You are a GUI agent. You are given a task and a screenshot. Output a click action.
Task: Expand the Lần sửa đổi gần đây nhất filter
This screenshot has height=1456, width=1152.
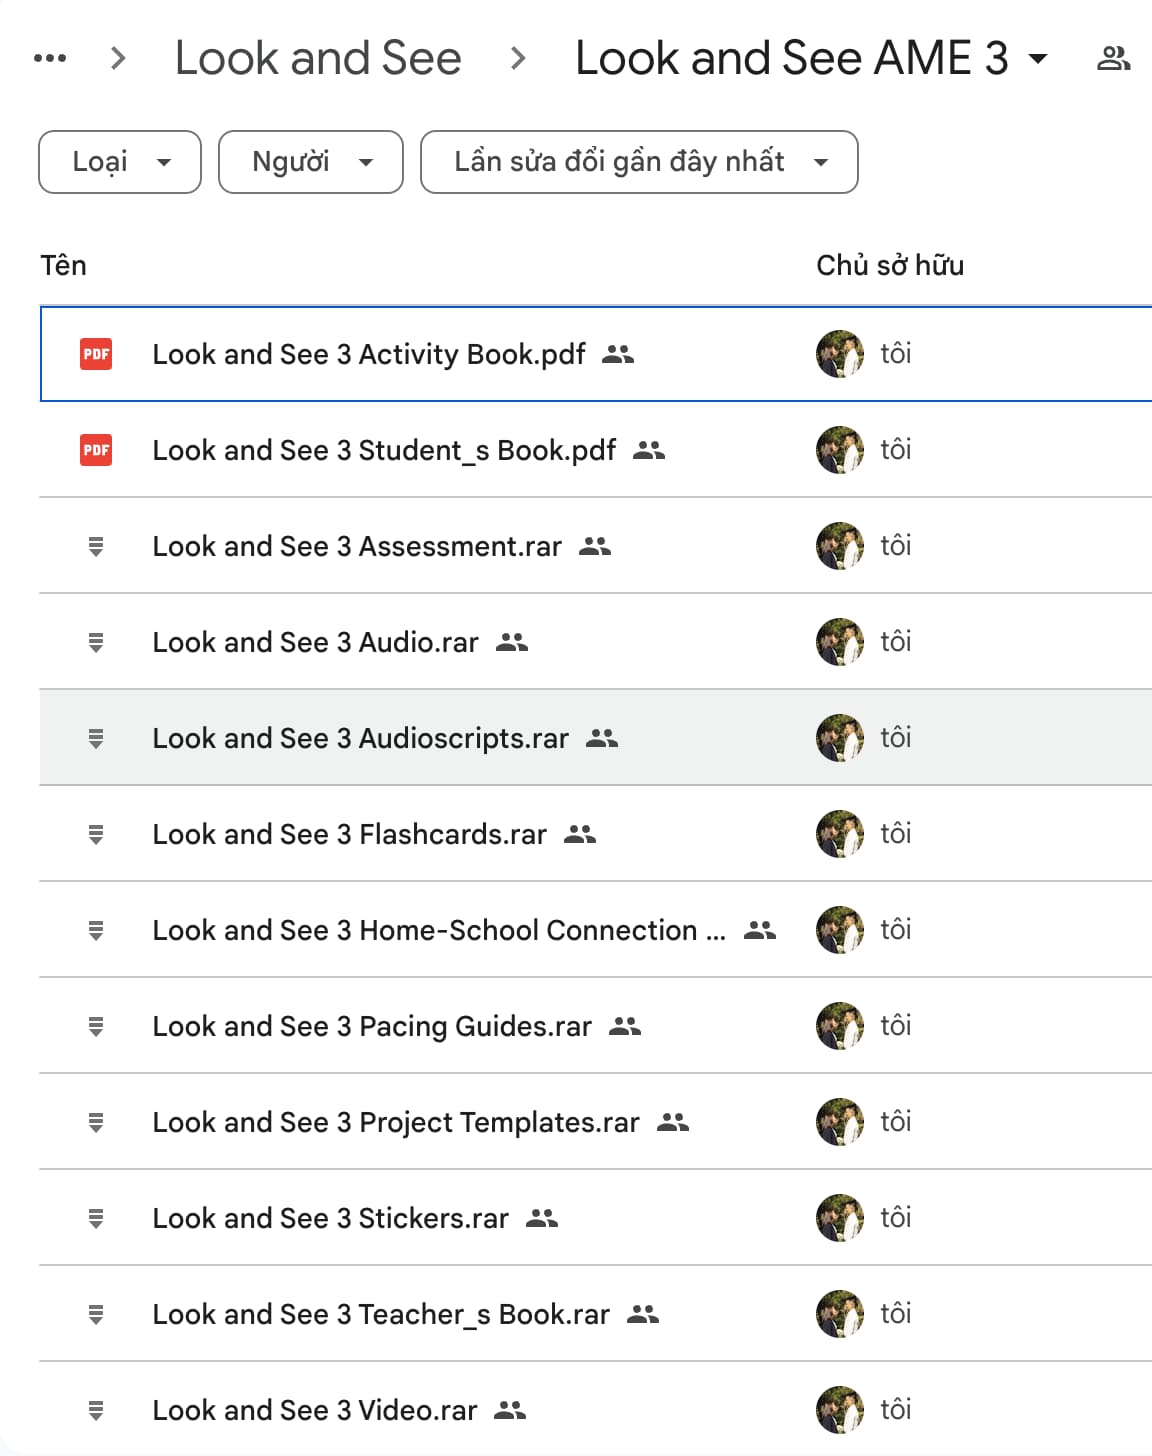click(x=639, y=162)
